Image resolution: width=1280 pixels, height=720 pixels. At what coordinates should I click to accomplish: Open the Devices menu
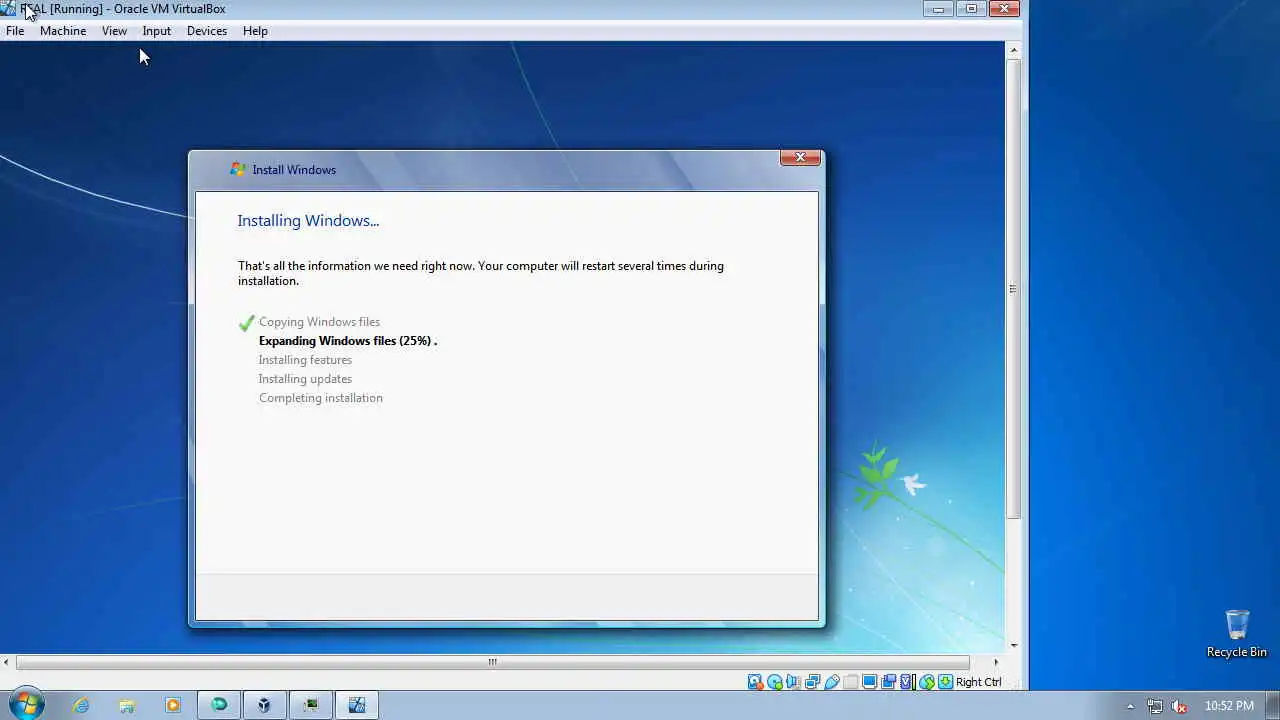tap(207, 31)
